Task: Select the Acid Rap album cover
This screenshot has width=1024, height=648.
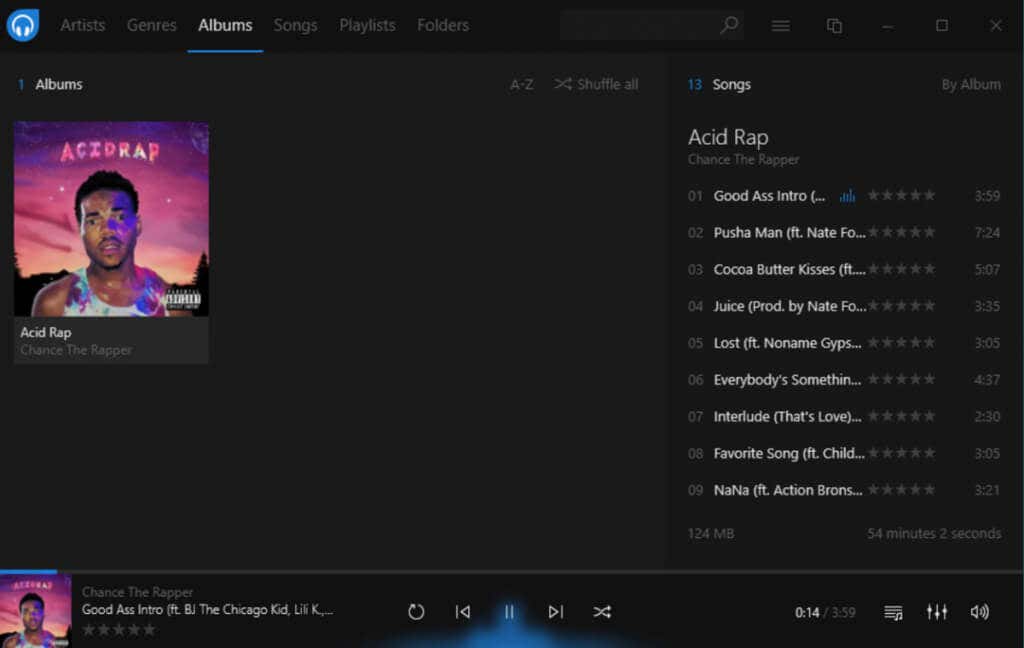Action: point(112,219)
